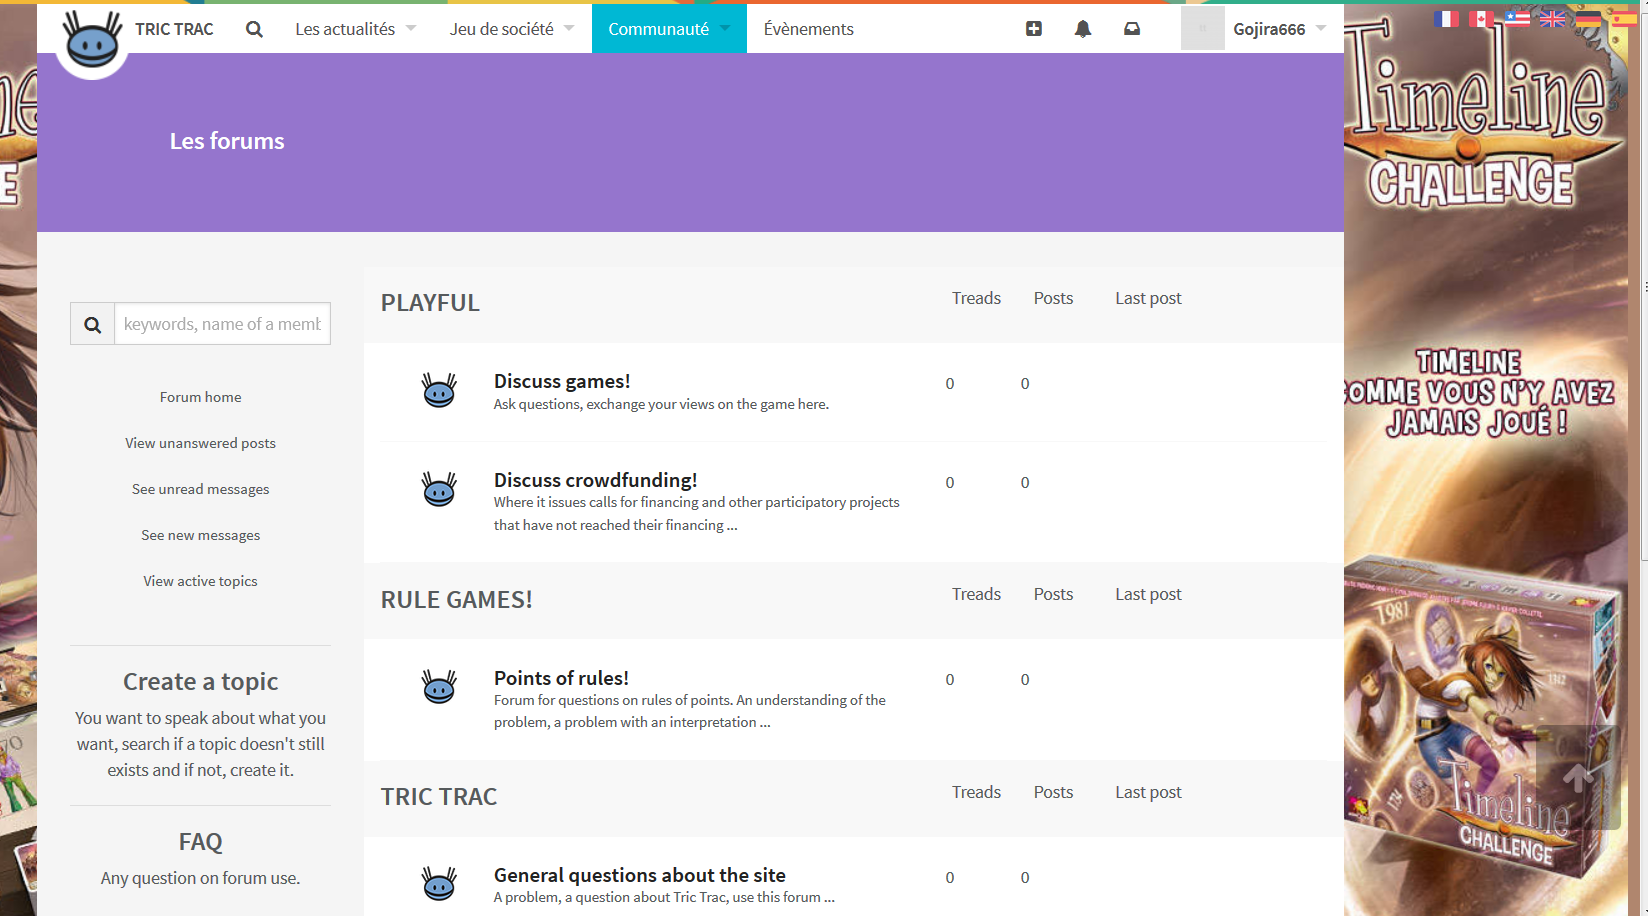Click the Discuss crowdfunding! forum mascot icon
The height and width of the screenshot is (916, 1648).
tap(439, 489)
